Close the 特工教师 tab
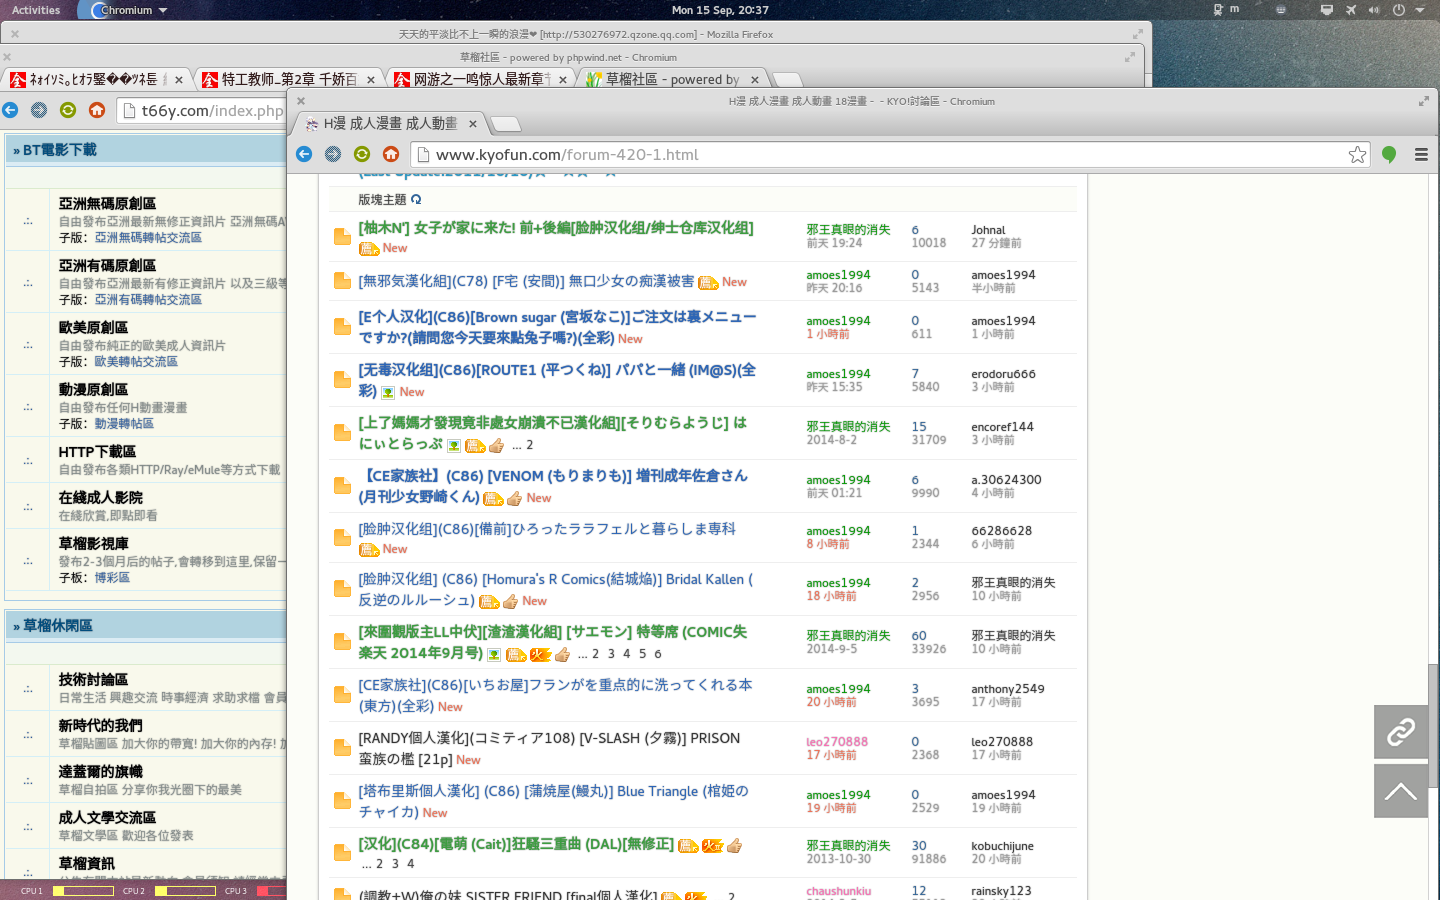Image resolution: width=1440 pixels, height=900 pixels. click(x=371, y=80)
